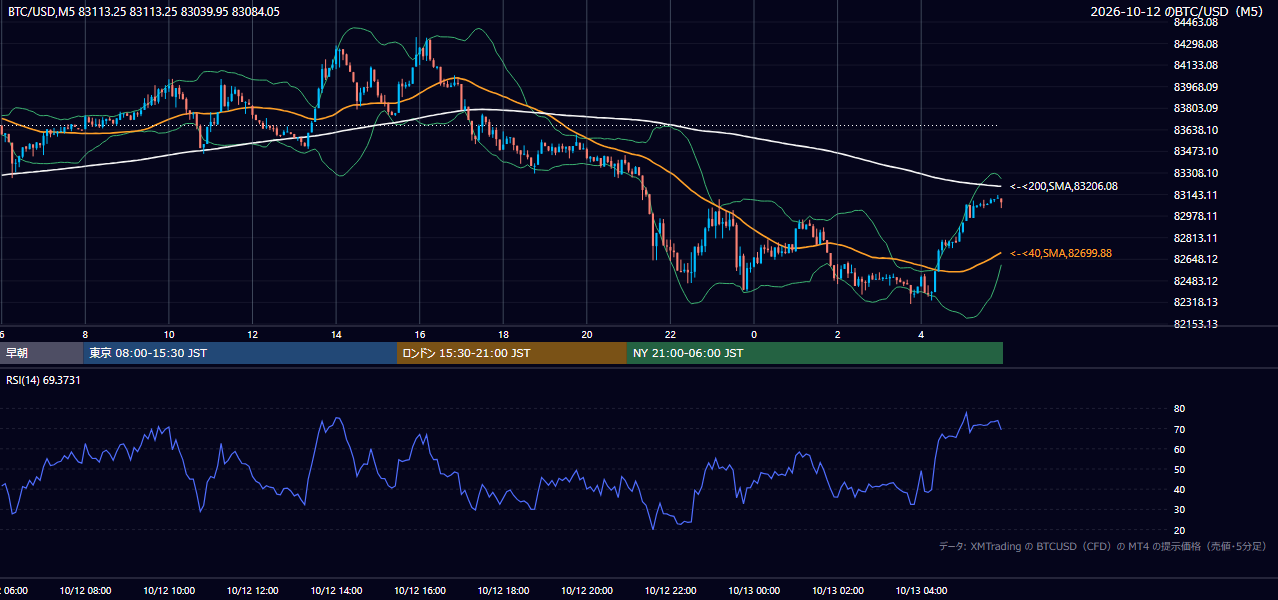Select the 東京 08:00-15:30 JST session bar
1278x600 pixels.
point(240,353)
